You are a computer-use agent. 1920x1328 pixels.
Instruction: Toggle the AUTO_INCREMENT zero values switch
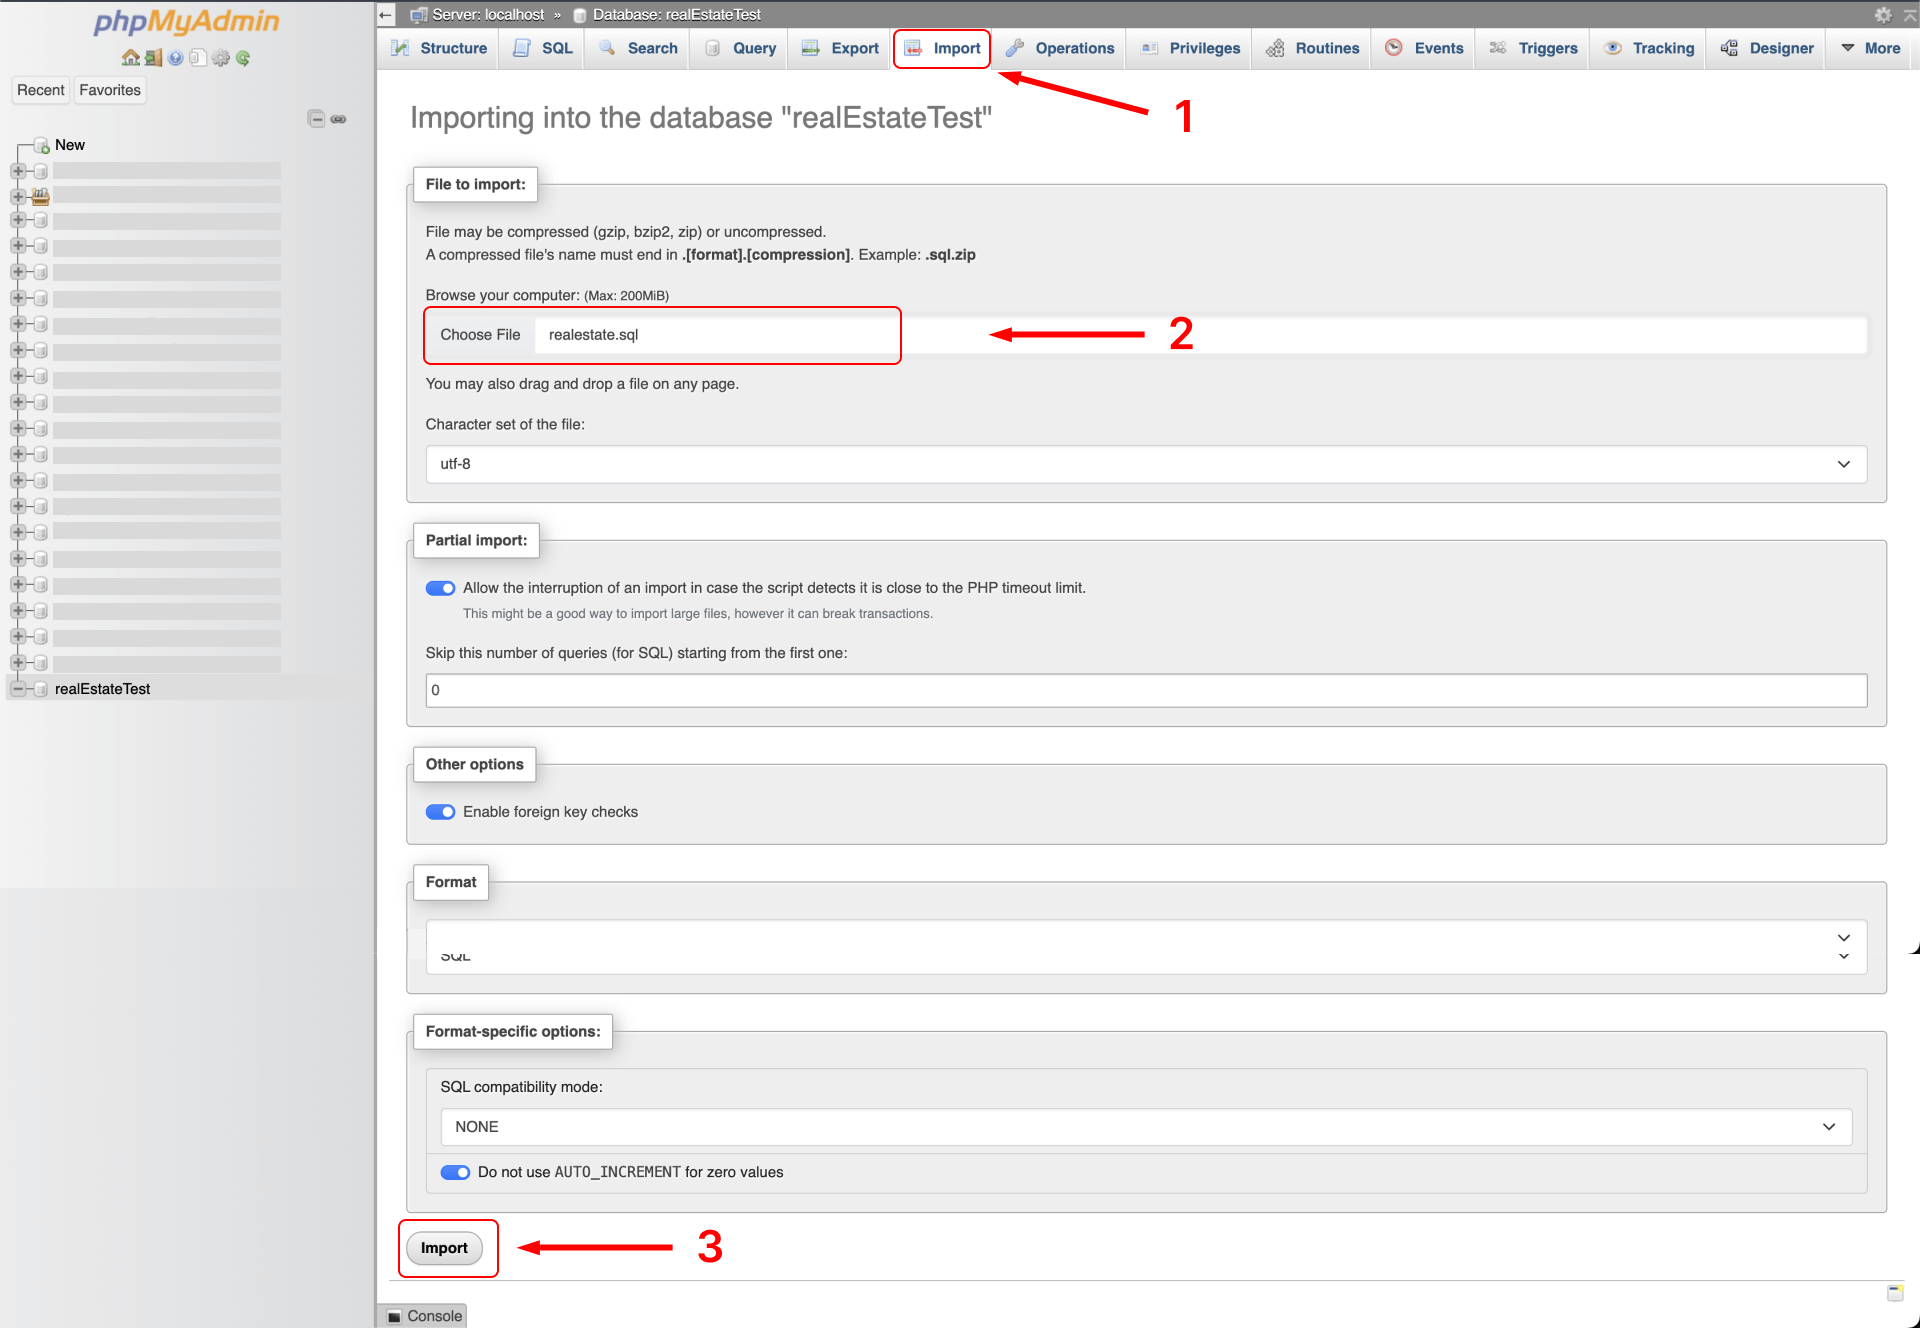[455, 1172]
